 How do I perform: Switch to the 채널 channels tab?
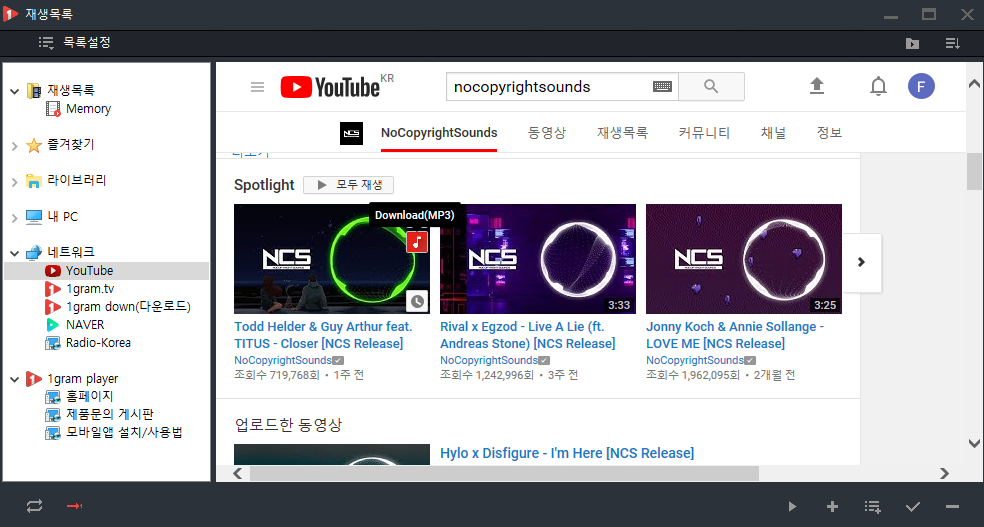(773, 133)
